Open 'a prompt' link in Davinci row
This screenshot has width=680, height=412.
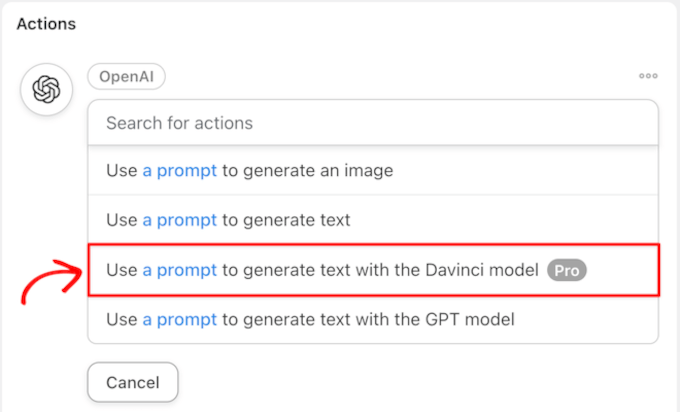[x=179, y=270]
